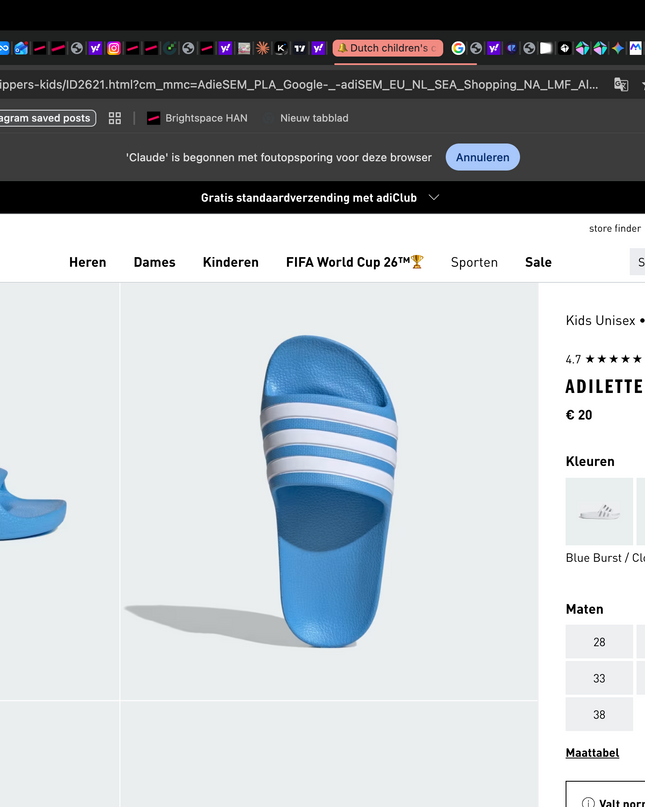Open the Nieuw tabblad bookmark
645x807 pixels.
[x=306, y=118]
